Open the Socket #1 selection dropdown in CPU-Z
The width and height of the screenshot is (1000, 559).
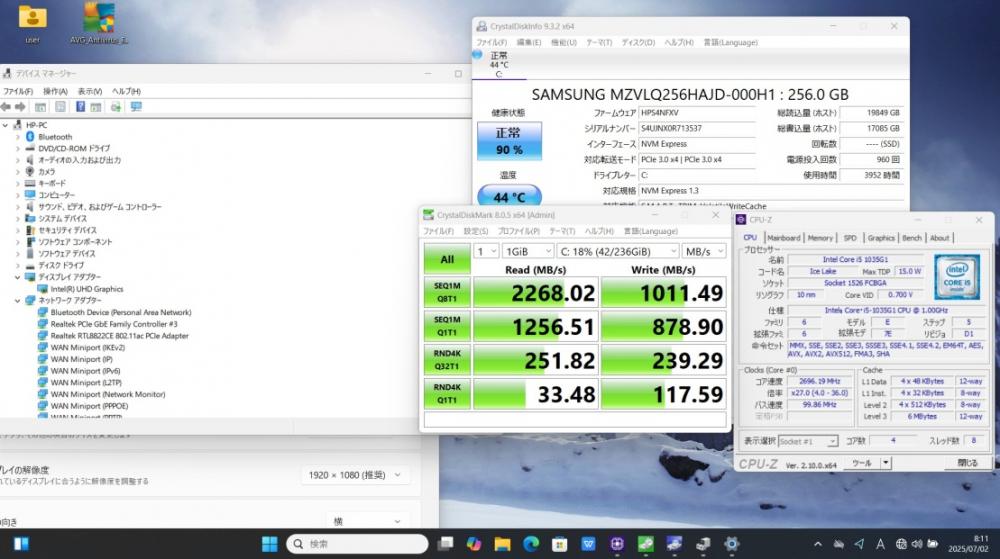tap(807, 441)
